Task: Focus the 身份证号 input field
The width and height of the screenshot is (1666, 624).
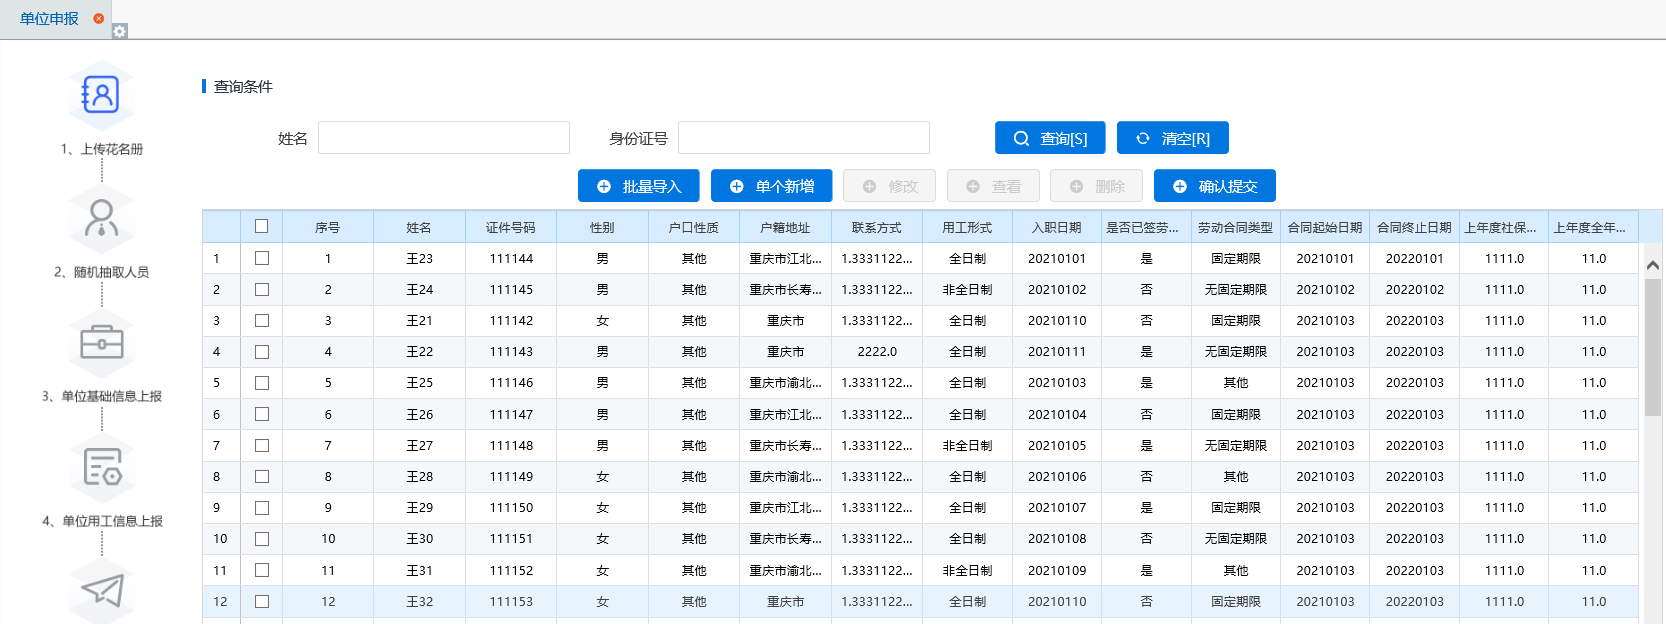Action: coord(804,138)
